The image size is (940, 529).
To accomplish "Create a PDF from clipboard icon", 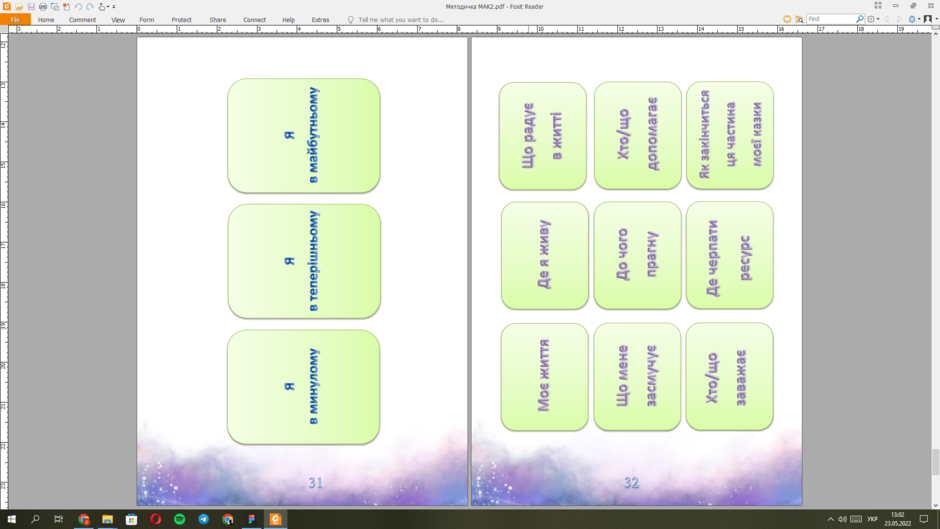I will (67, 7).
